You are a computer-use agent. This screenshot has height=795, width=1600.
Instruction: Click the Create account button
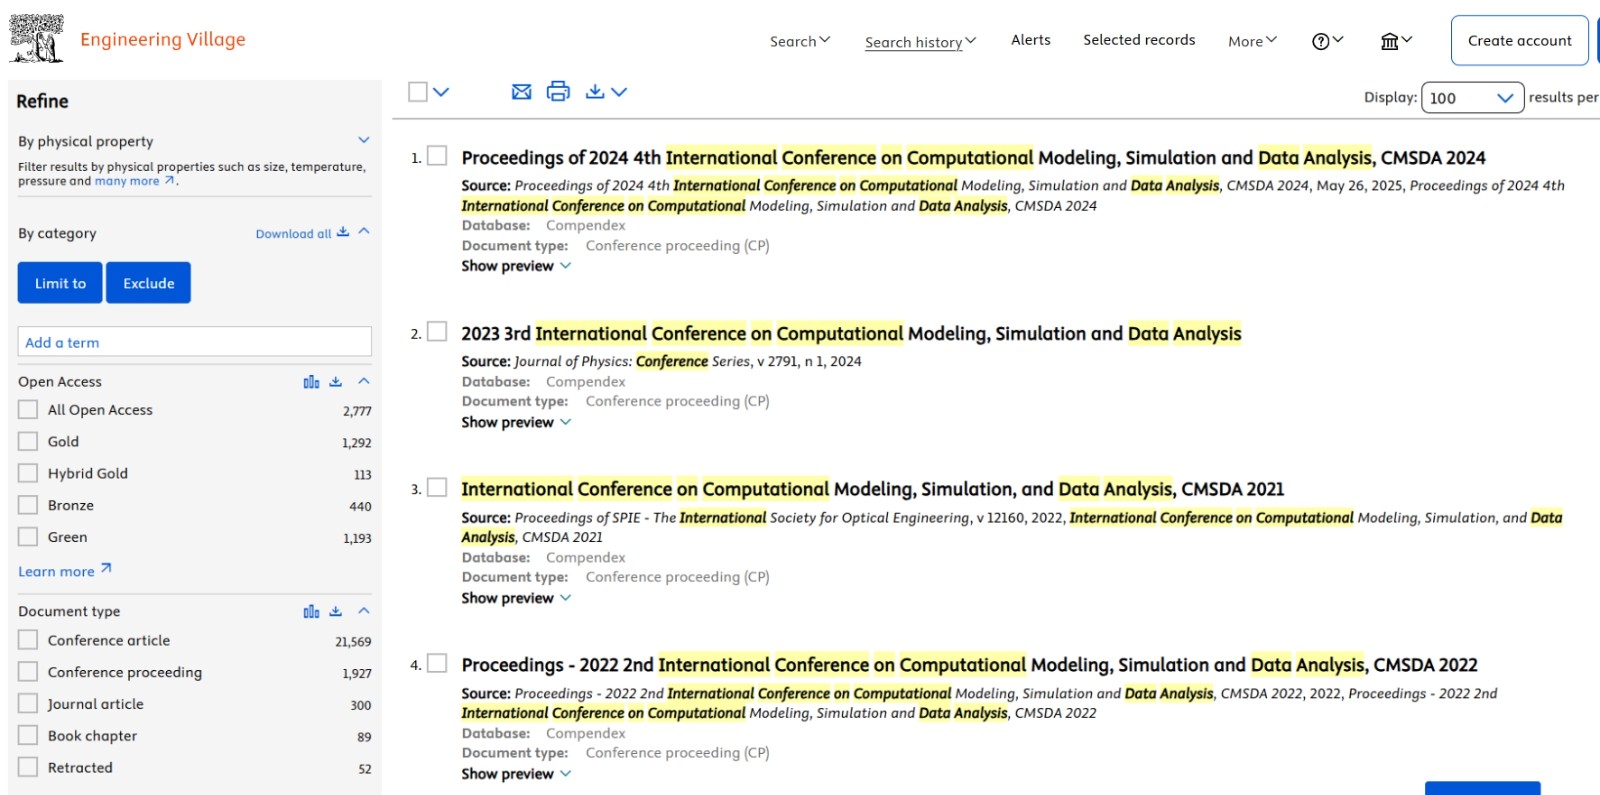click(1520, 40)
